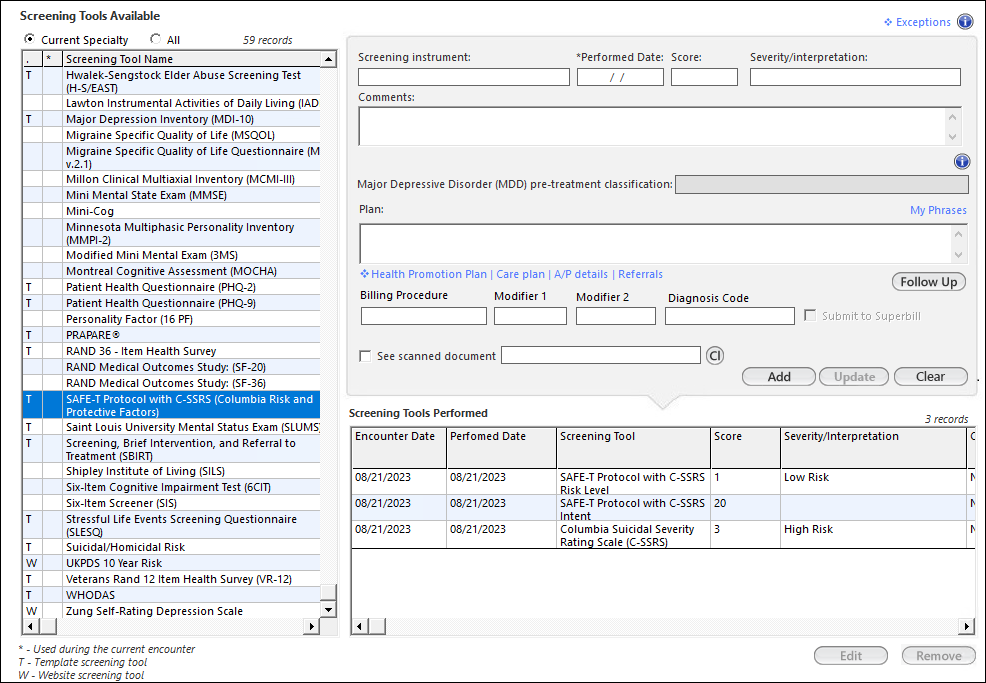986x683 pixels.
Task: Click the CI icon beside scanned document field
Action: 714,355
